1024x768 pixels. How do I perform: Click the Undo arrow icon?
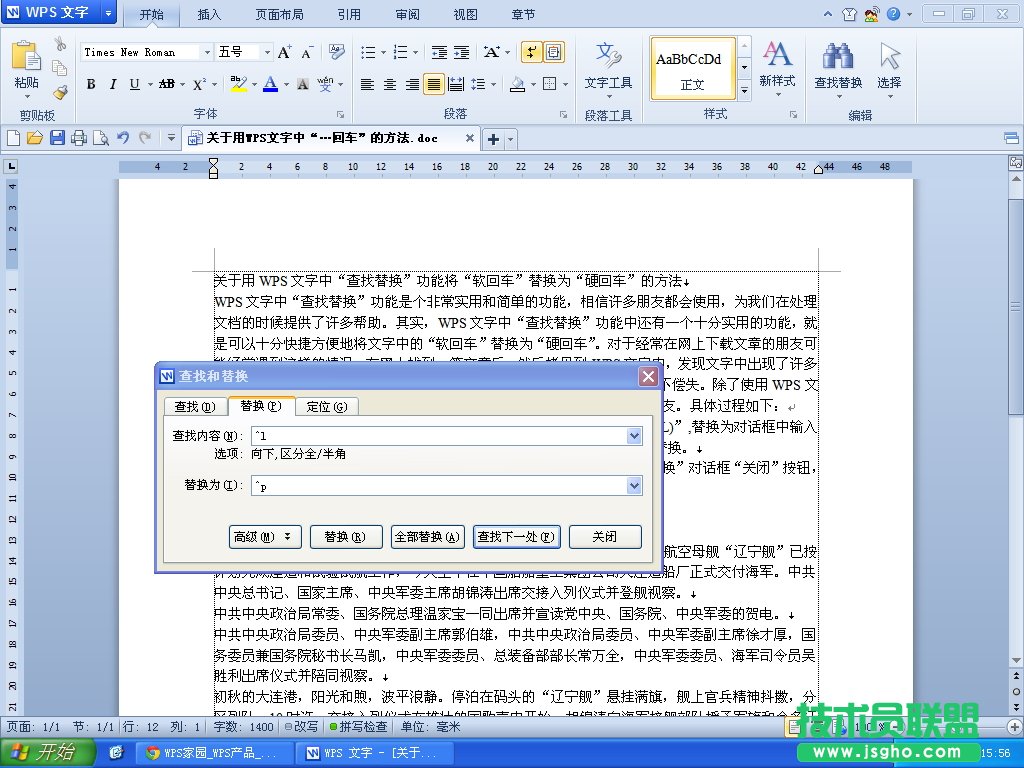coord(123,138)
